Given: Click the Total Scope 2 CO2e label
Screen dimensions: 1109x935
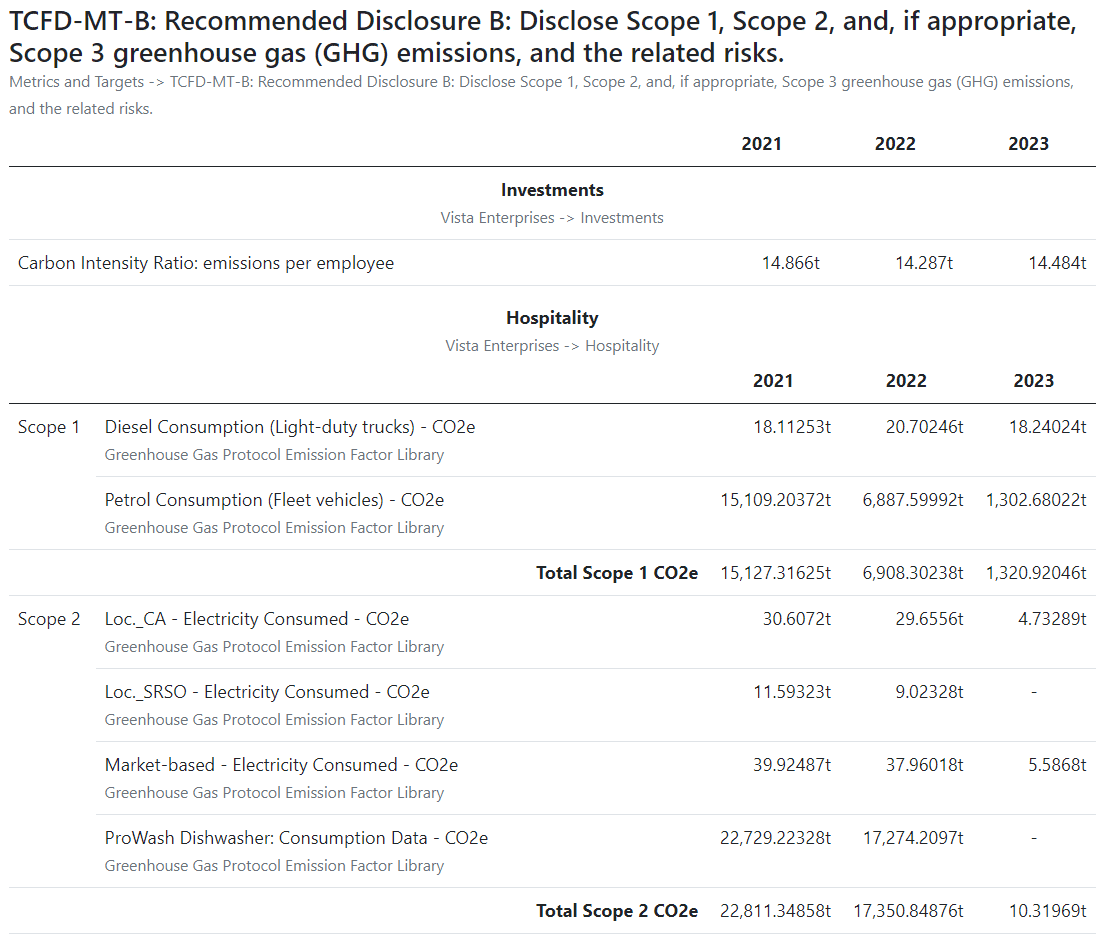Looking at the screenshot, I should click(x=617, y=910).
